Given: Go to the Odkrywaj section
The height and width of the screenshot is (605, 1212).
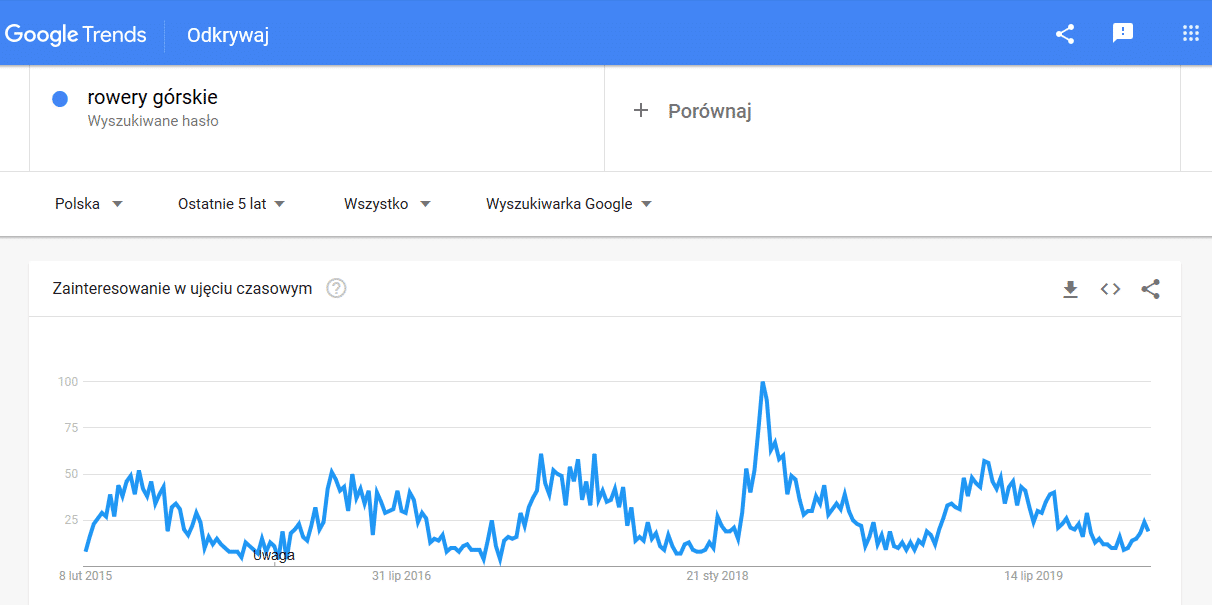Looking at the screenshot, I should 228,35.
